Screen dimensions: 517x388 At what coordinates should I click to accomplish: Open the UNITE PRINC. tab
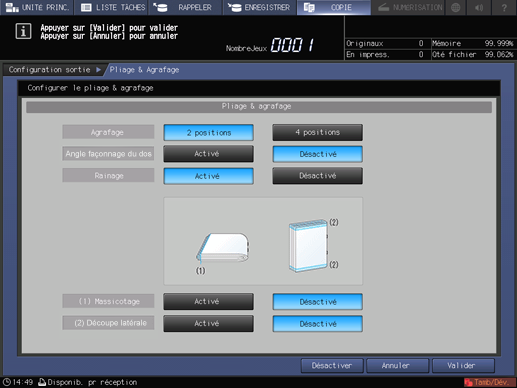(37, 7)
